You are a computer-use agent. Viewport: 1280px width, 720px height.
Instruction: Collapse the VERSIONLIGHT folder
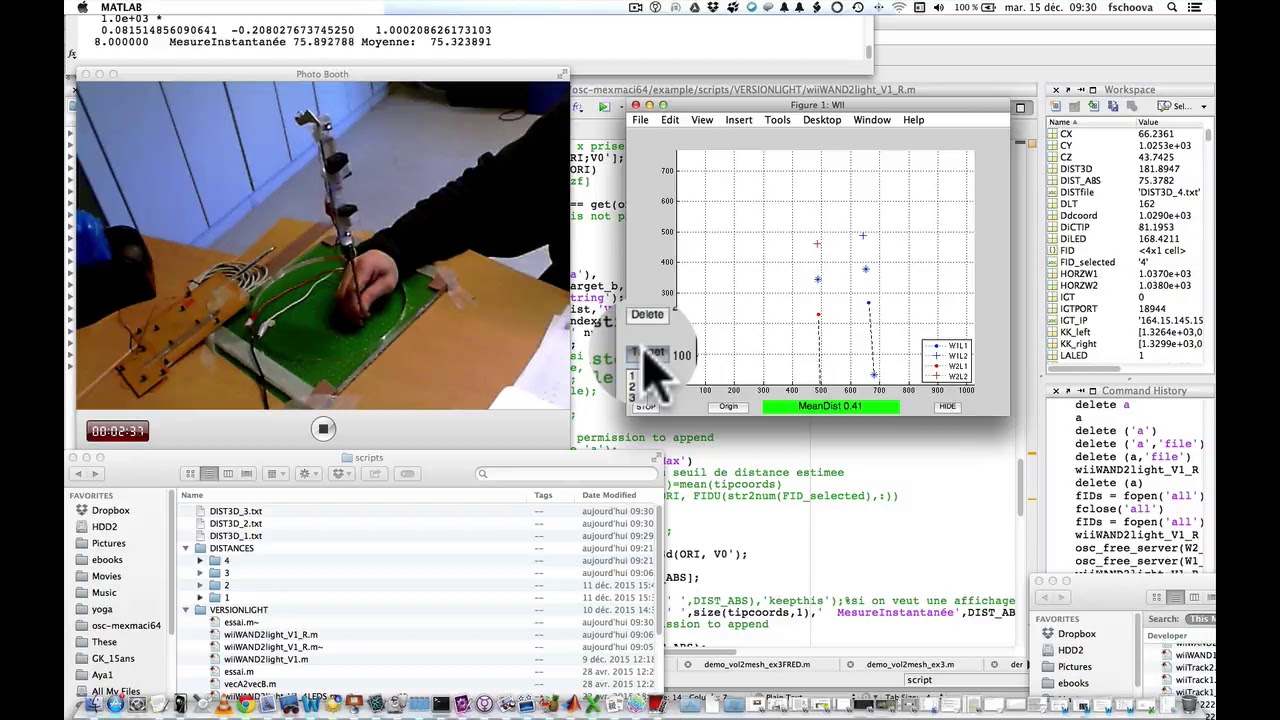click(x=186, y=610)
